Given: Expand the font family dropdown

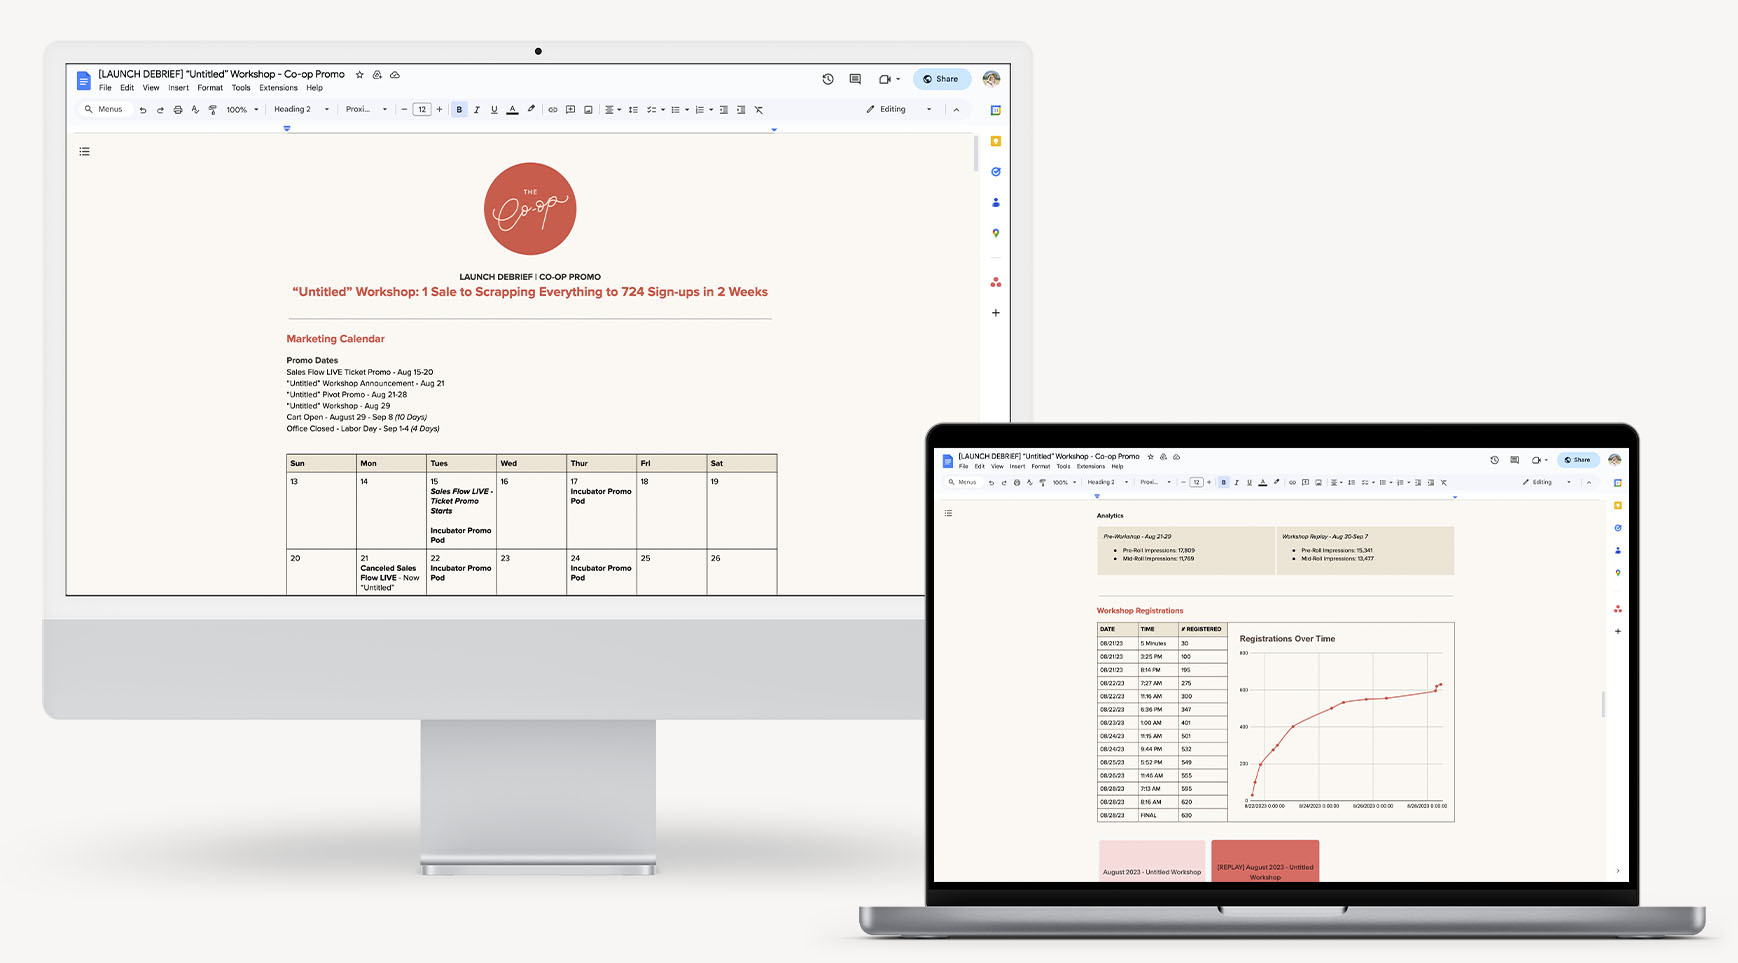Looking at the screenshot, I should point(366,109).
